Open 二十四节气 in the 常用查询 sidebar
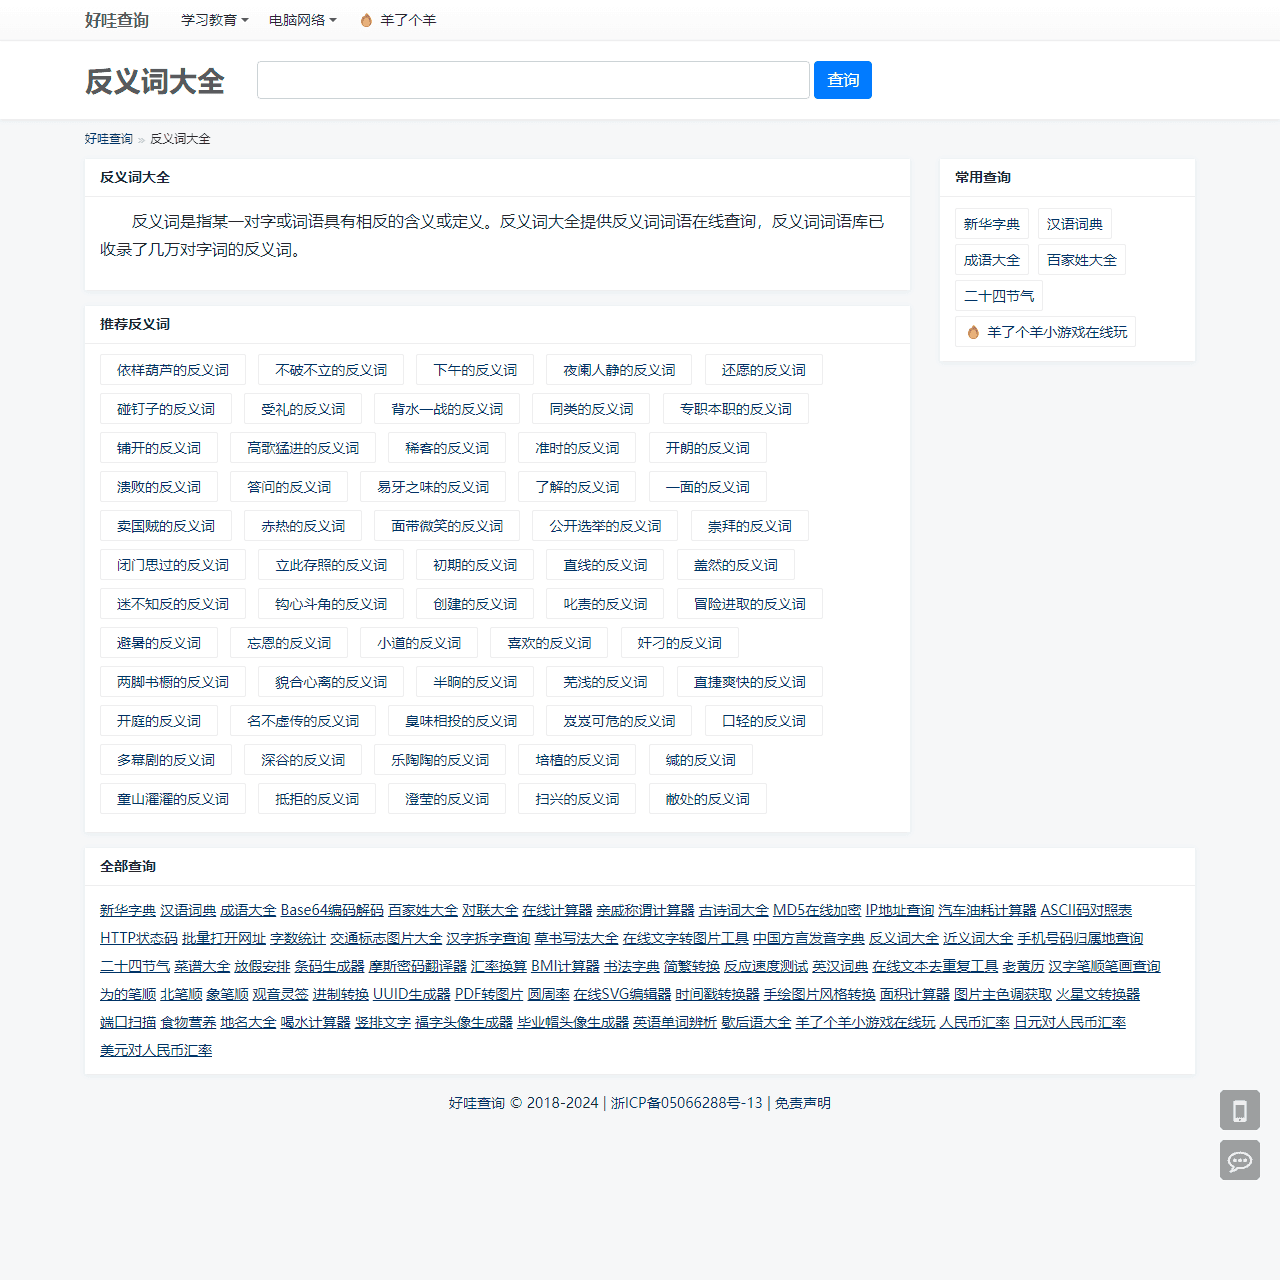 tap(999, 296)
